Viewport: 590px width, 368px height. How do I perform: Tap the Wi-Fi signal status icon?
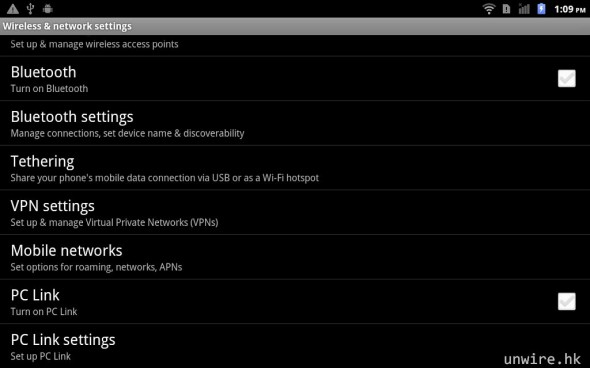point(489,9)
